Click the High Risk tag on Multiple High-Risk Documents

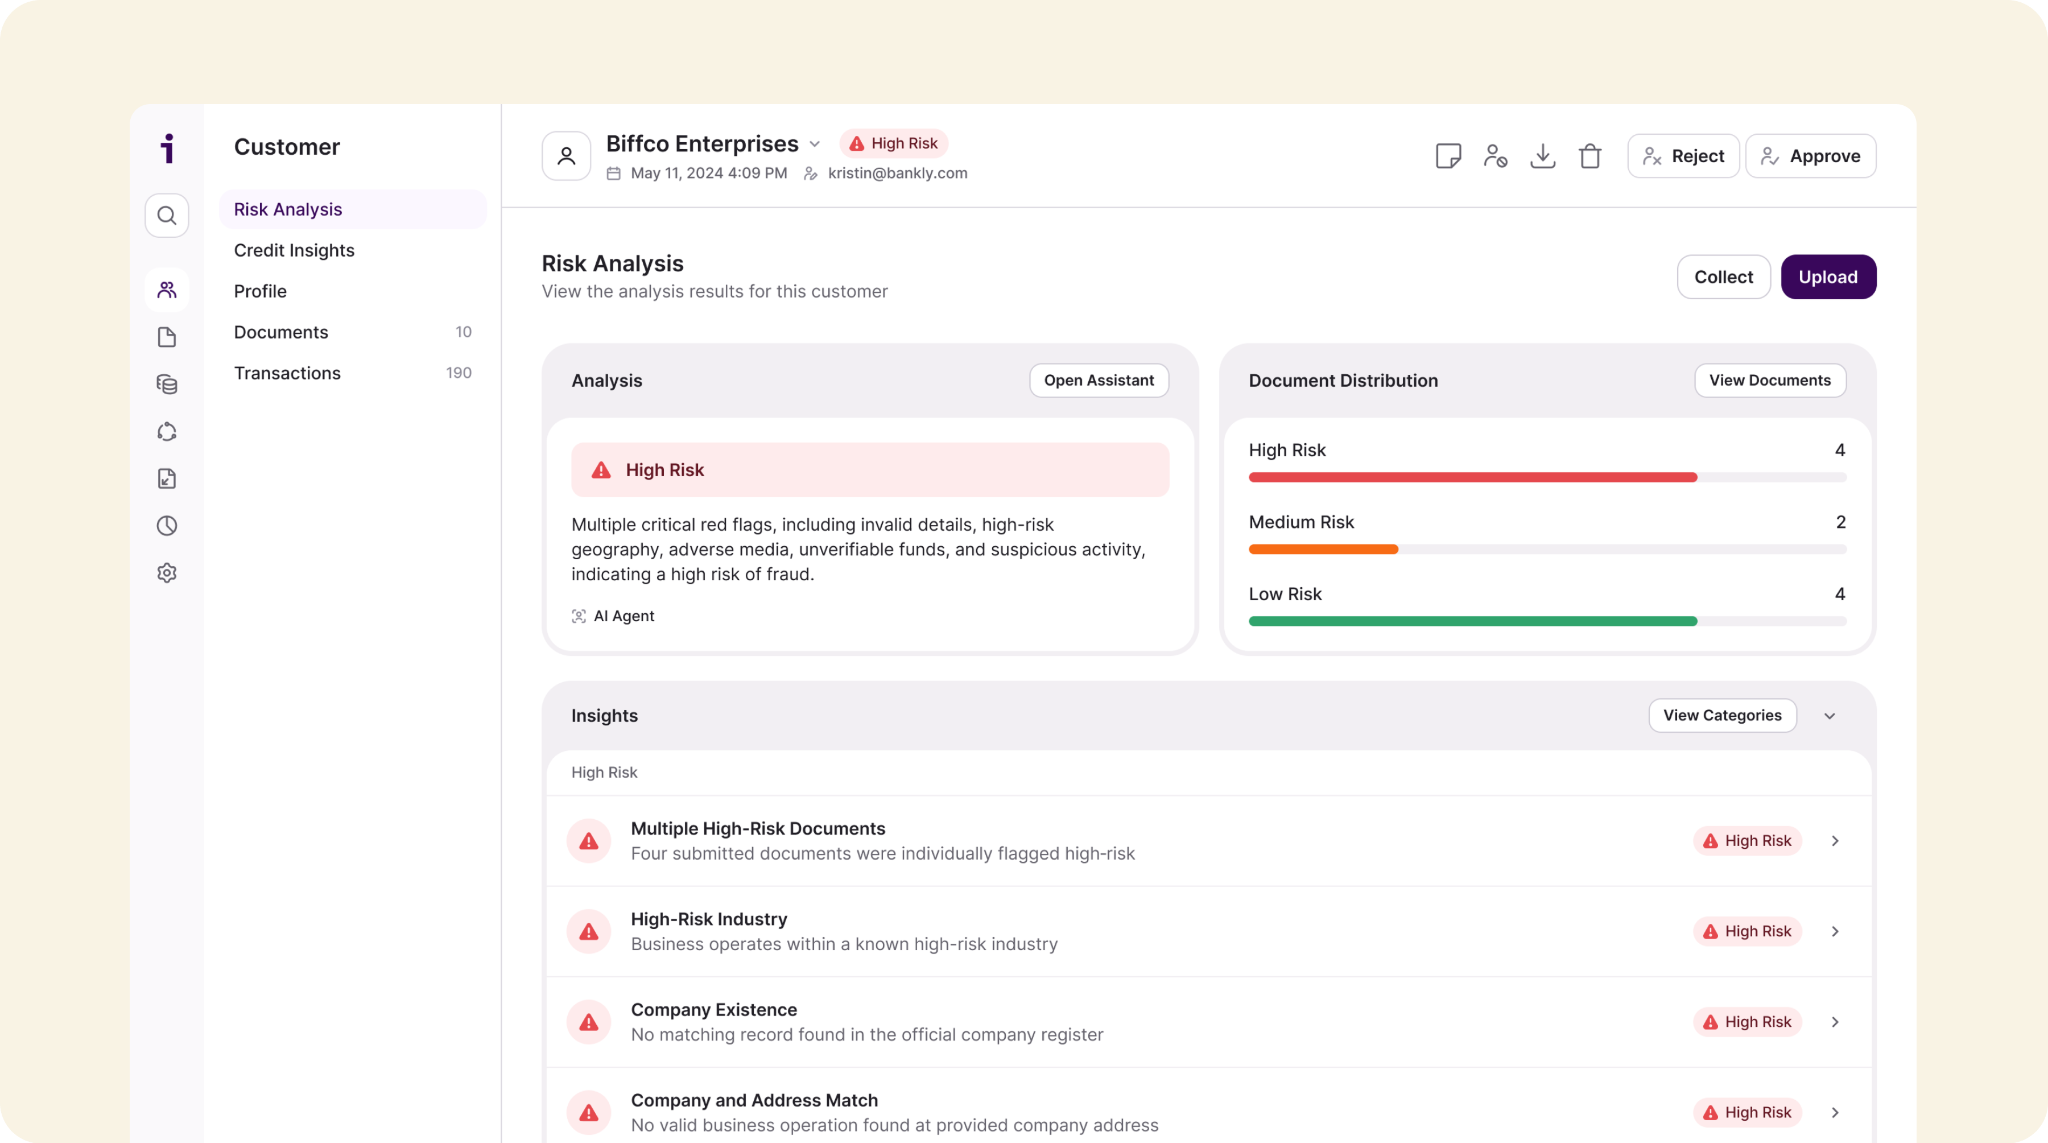click(x=1747, y=841)
